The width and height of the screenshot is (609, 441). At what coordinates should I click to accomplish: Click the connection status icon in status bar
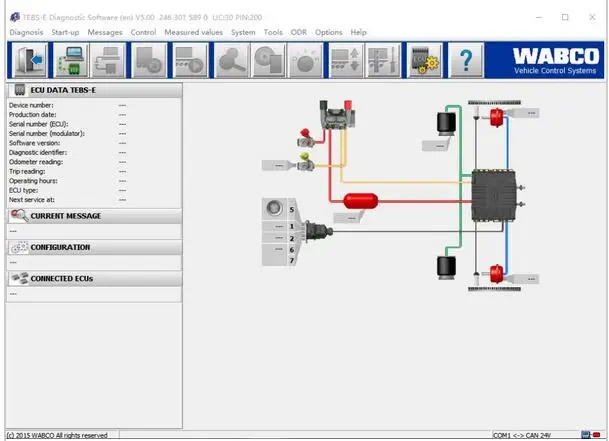[x=590, y=434]
